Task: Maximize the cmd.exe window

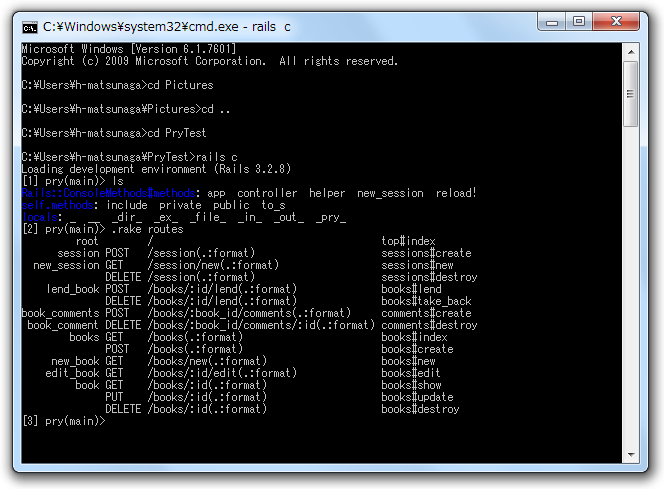Action: 579,21
